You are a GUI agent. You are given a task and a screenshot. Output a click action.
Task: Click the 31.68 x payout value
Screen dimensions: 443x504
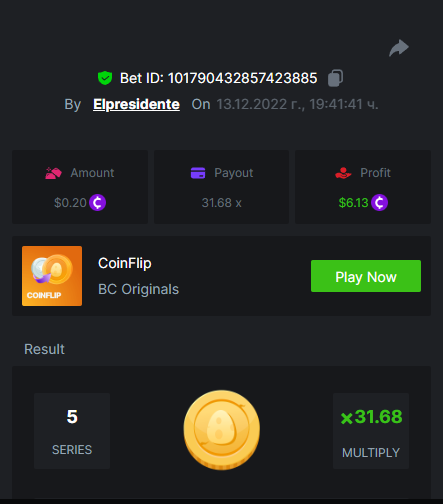(x=222, y=203)
